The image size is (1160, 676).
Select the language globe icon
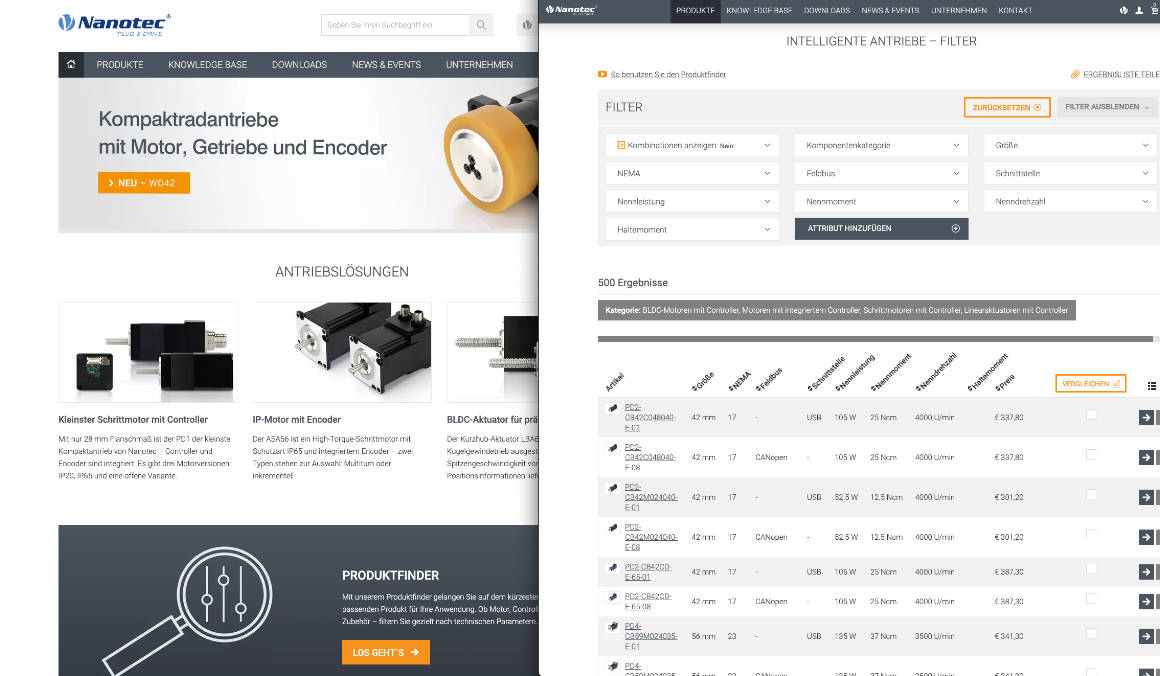coord(1124,10)
